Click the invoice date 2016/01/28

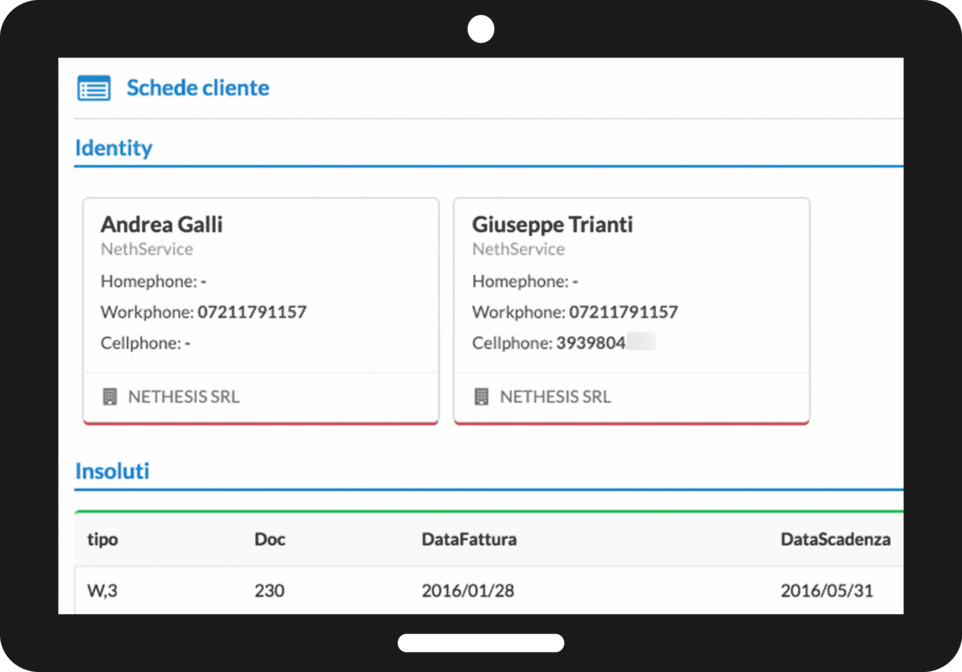[x=468, y=590]
